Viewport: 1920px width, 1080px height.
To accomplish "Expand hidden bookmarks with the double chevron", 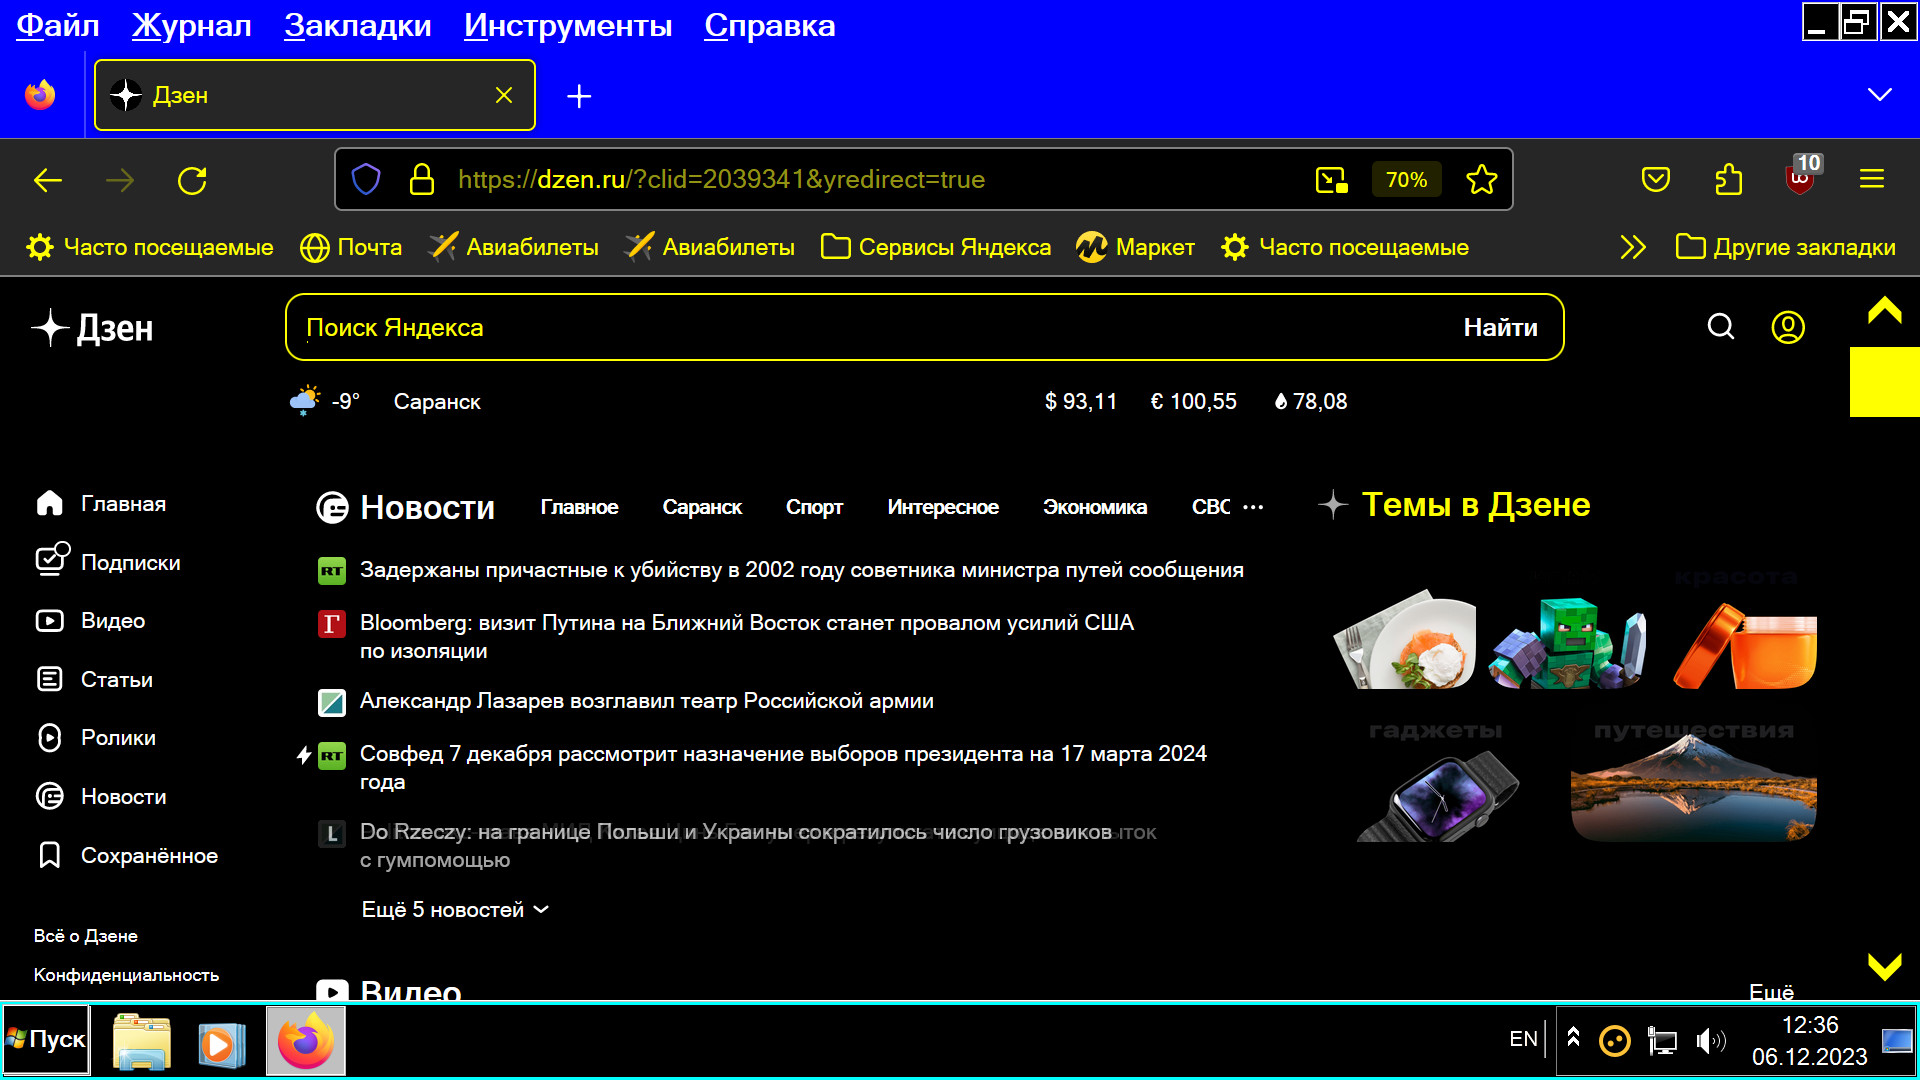I will tap(1633, 247).
